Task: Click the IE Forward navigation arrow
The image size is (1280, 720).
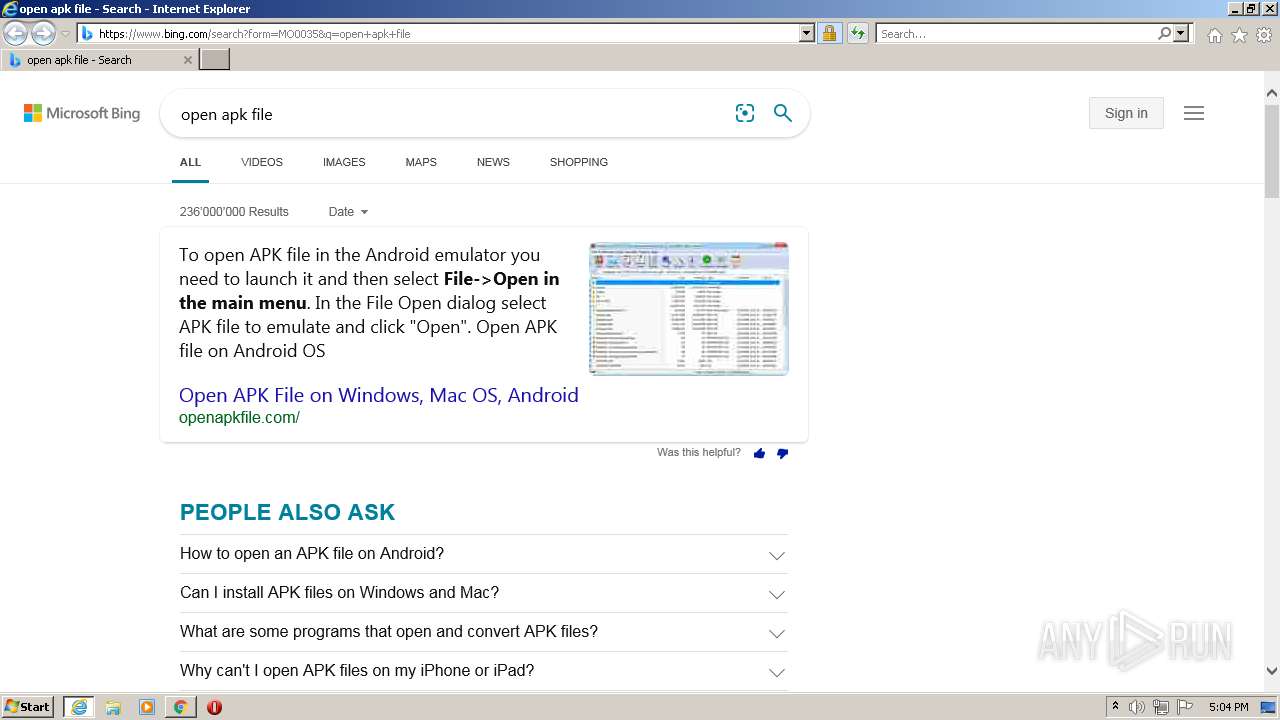Action: (x=43, y=33)
